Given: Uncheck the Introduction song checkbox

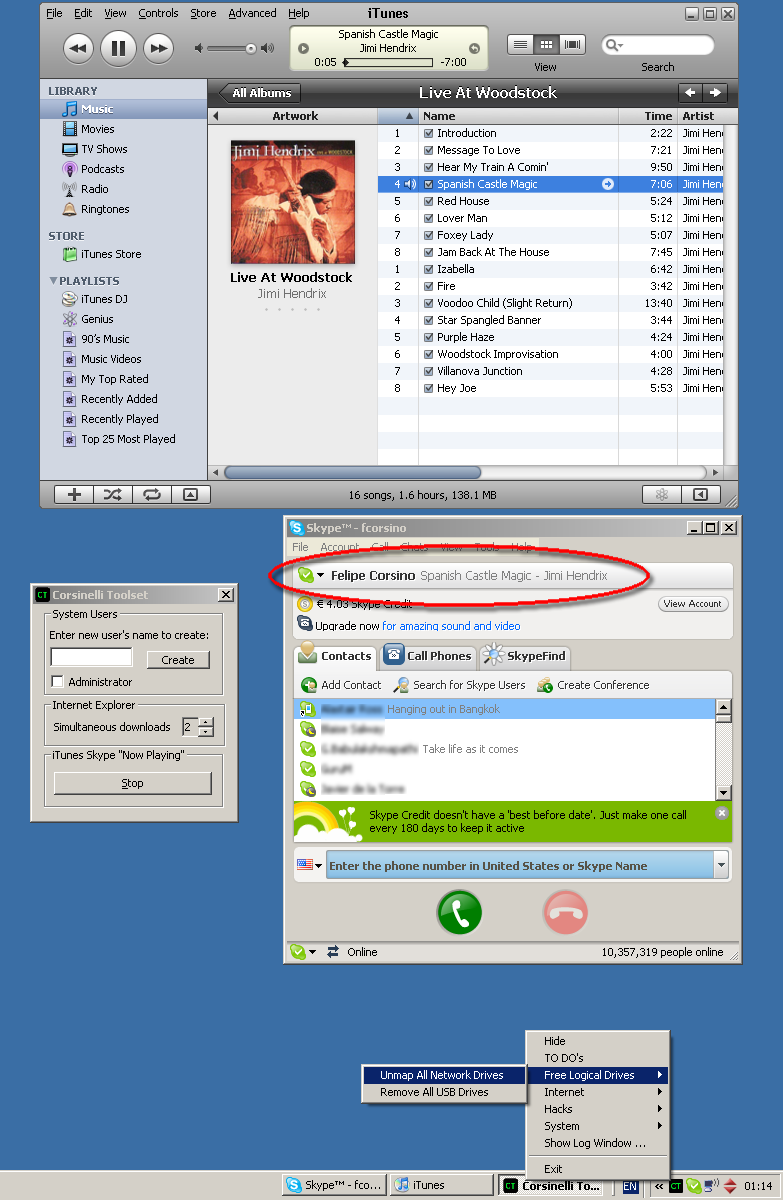Looking at the screenshot, I should 429,133.
